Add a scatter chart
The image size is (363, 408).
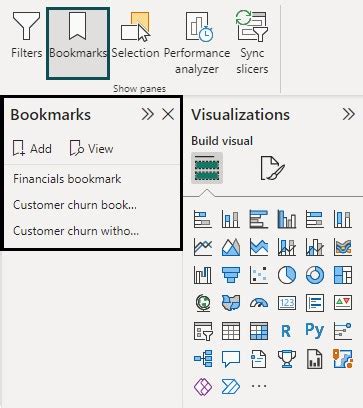[x=259, y=275]
